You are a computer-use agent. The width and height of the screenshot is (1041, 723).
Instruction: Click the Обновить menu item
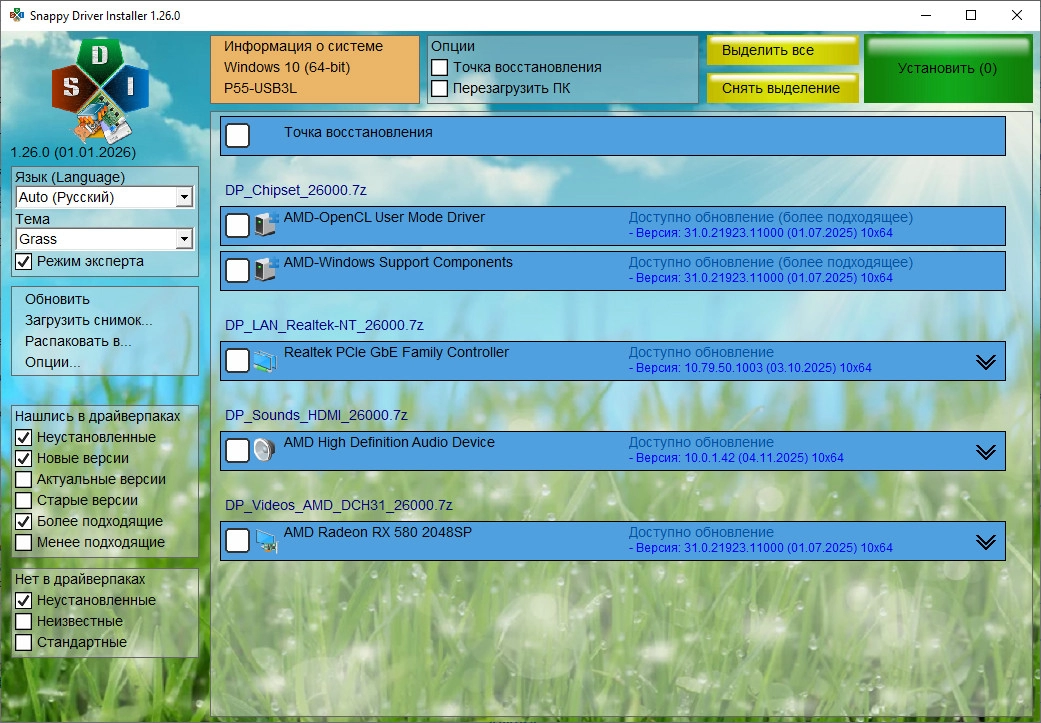click(x=57, y=299)
